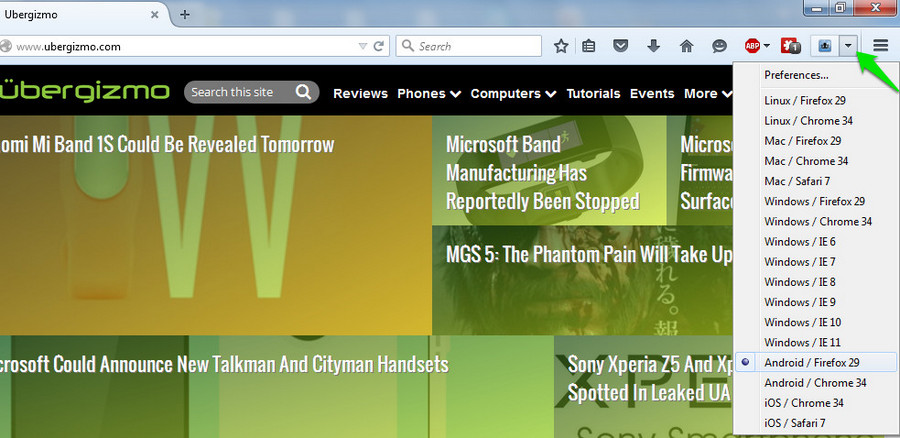Open a new tab with plus button
The image size is (900, 438).
pyautogui.click(x=184, y=15)
